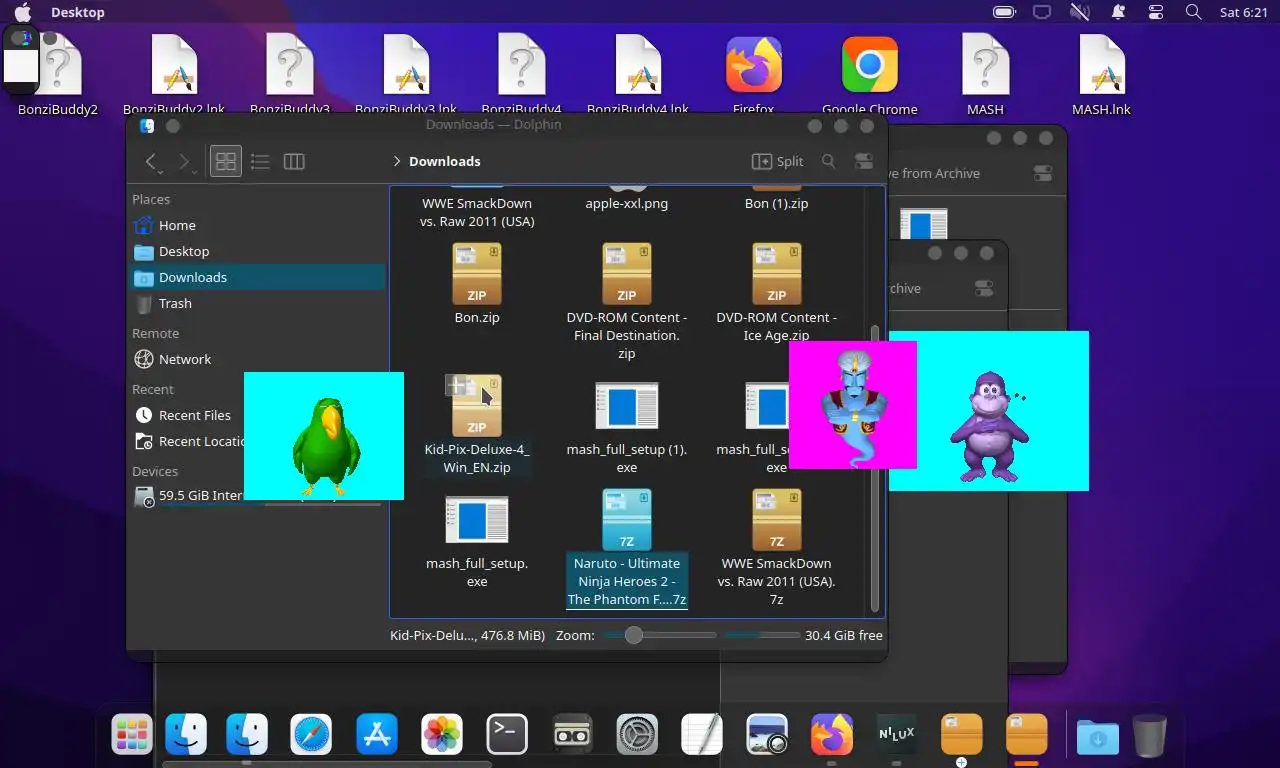Open the text editor notepad in dock
Screen dimensions: 1280x768
click(702, 735)
